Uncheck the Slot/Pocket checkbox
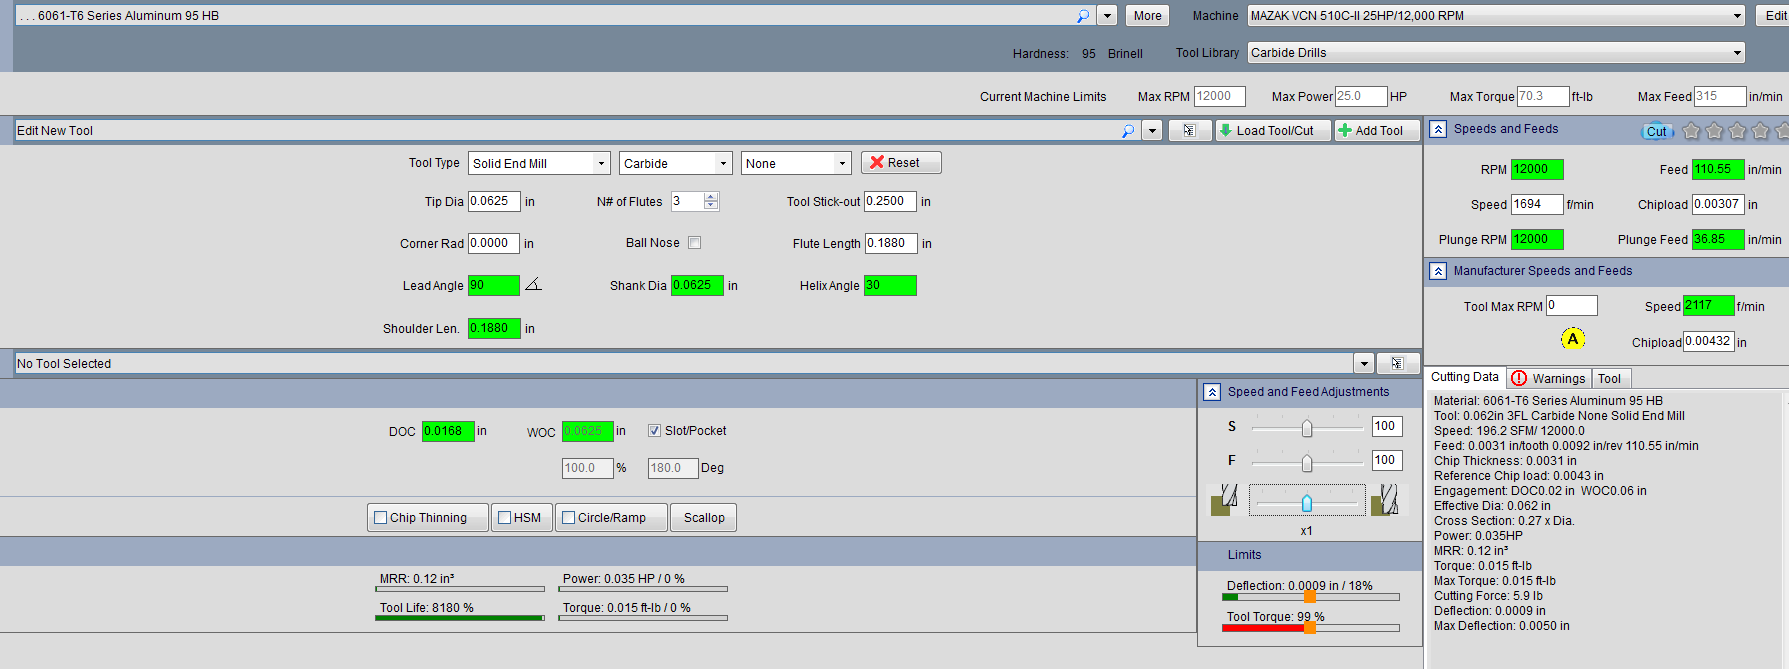The image size is (1789, 669). (655, 431)
